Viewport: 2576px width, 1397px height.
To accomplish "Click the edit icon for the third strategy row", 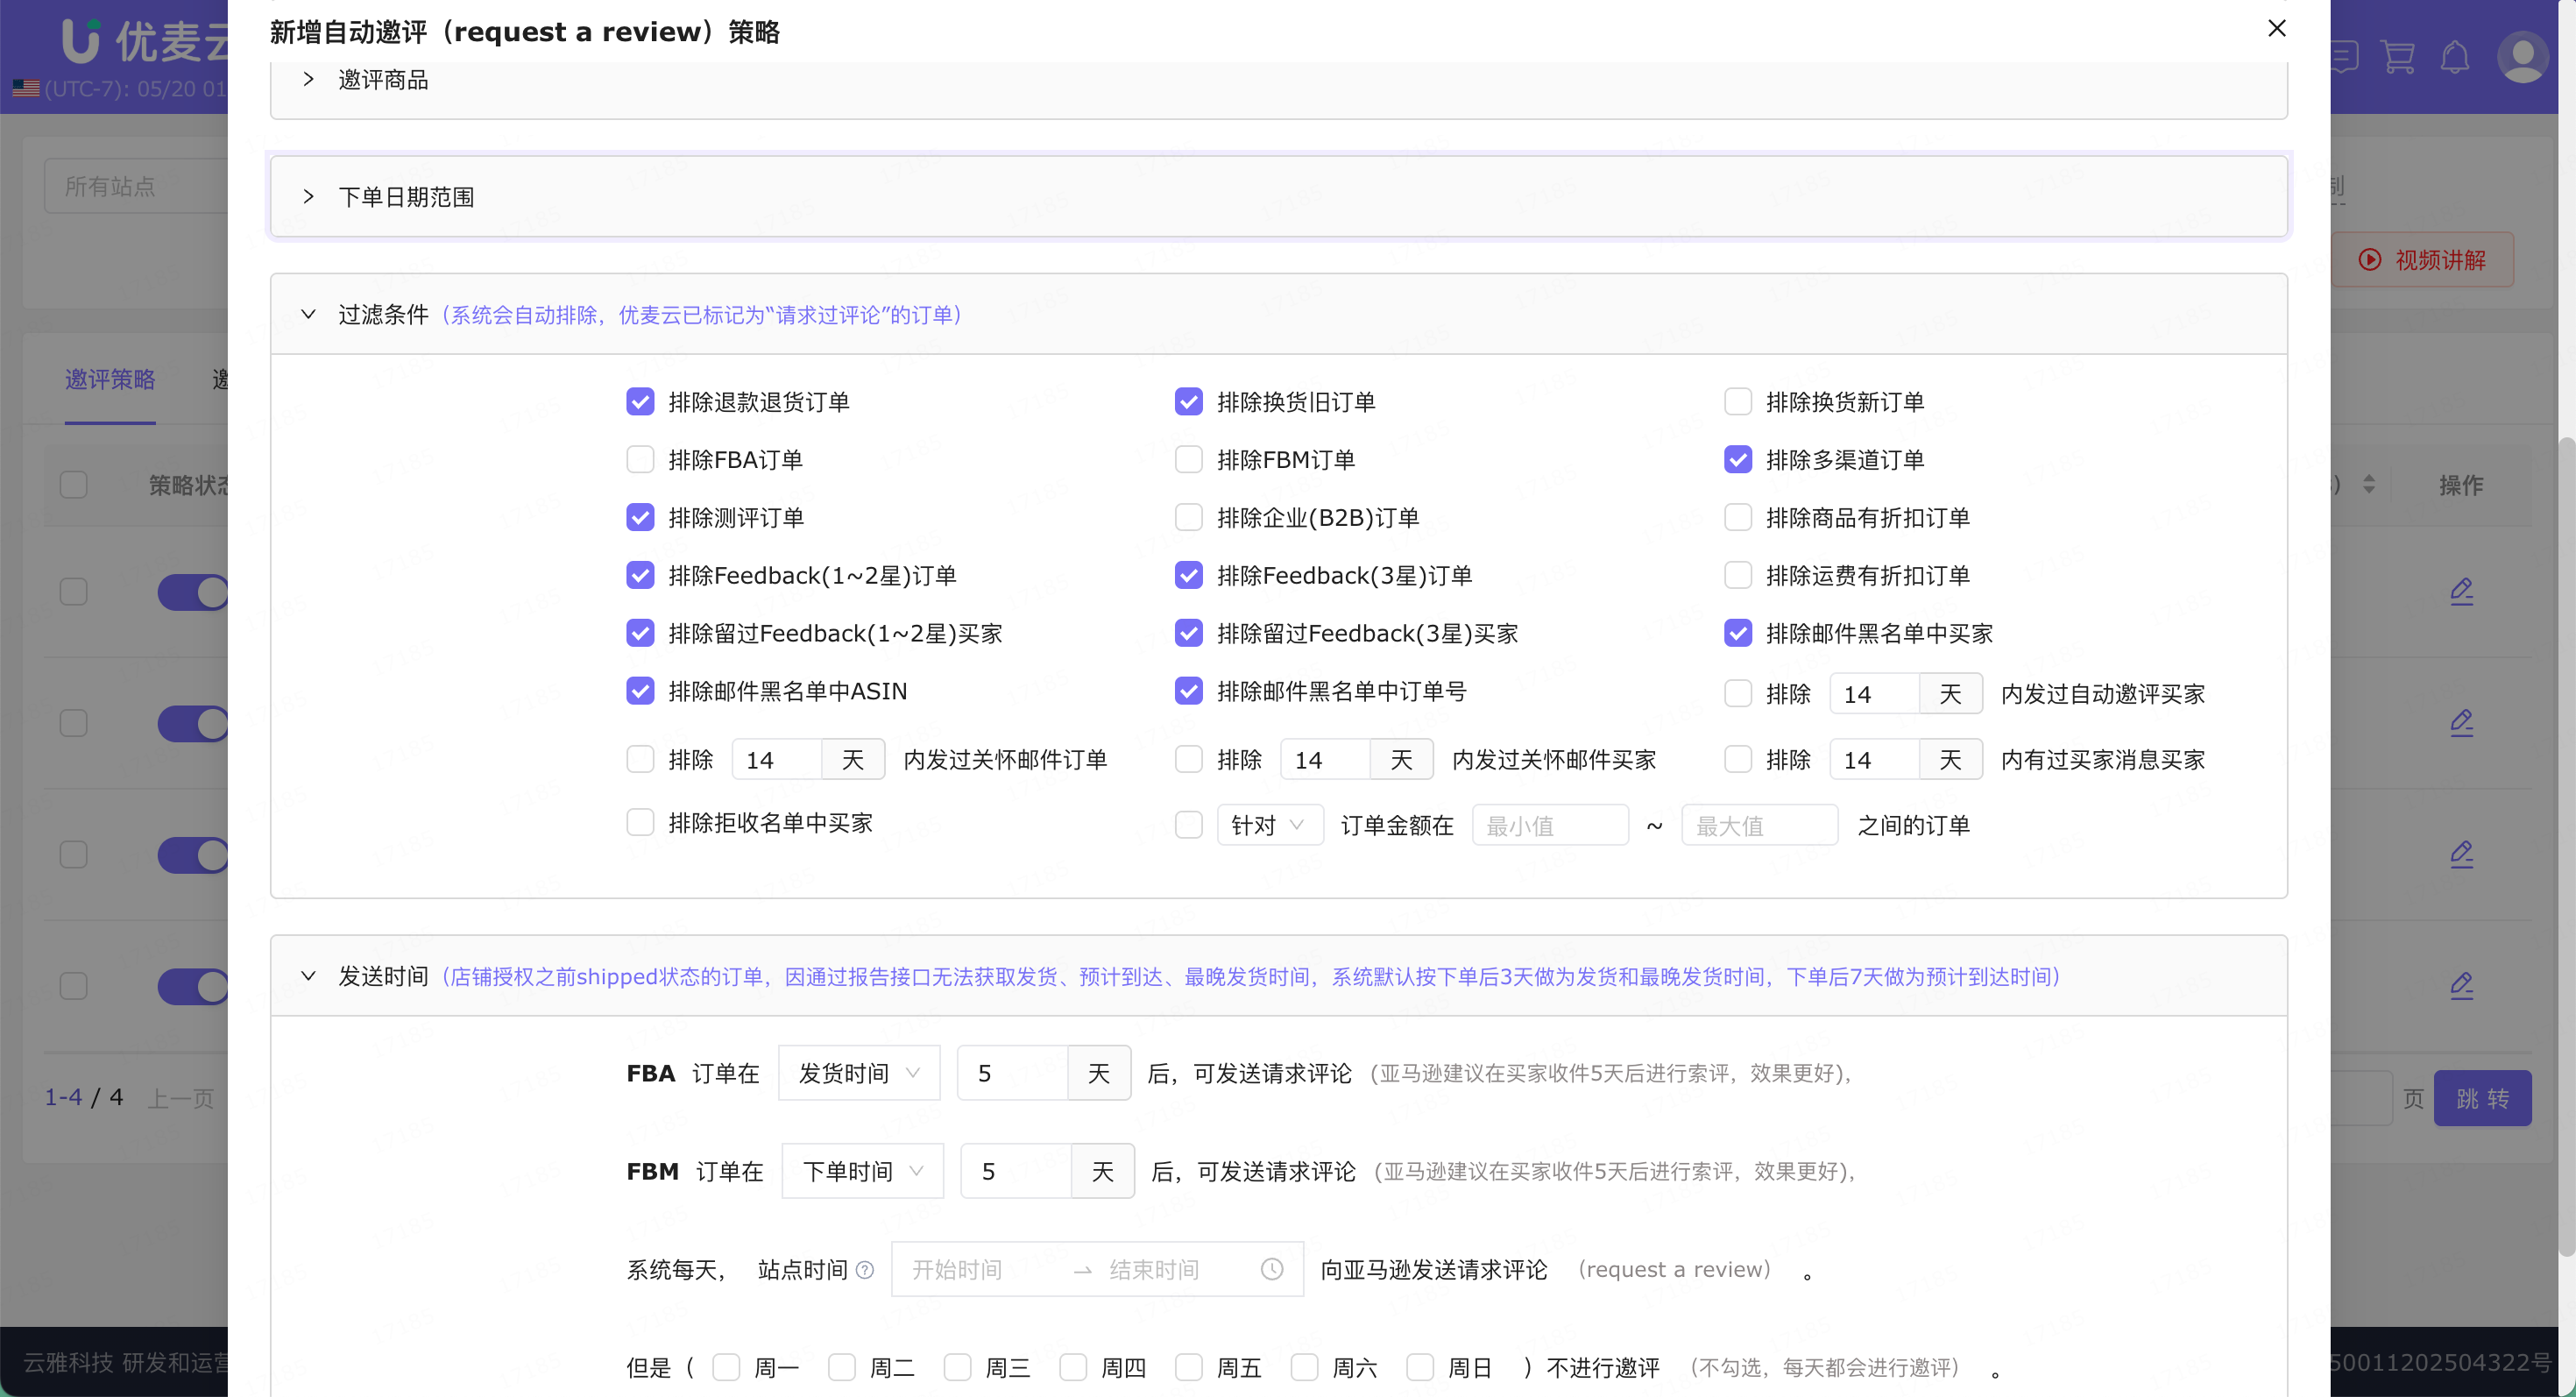I will click(x=2461, y=854).
